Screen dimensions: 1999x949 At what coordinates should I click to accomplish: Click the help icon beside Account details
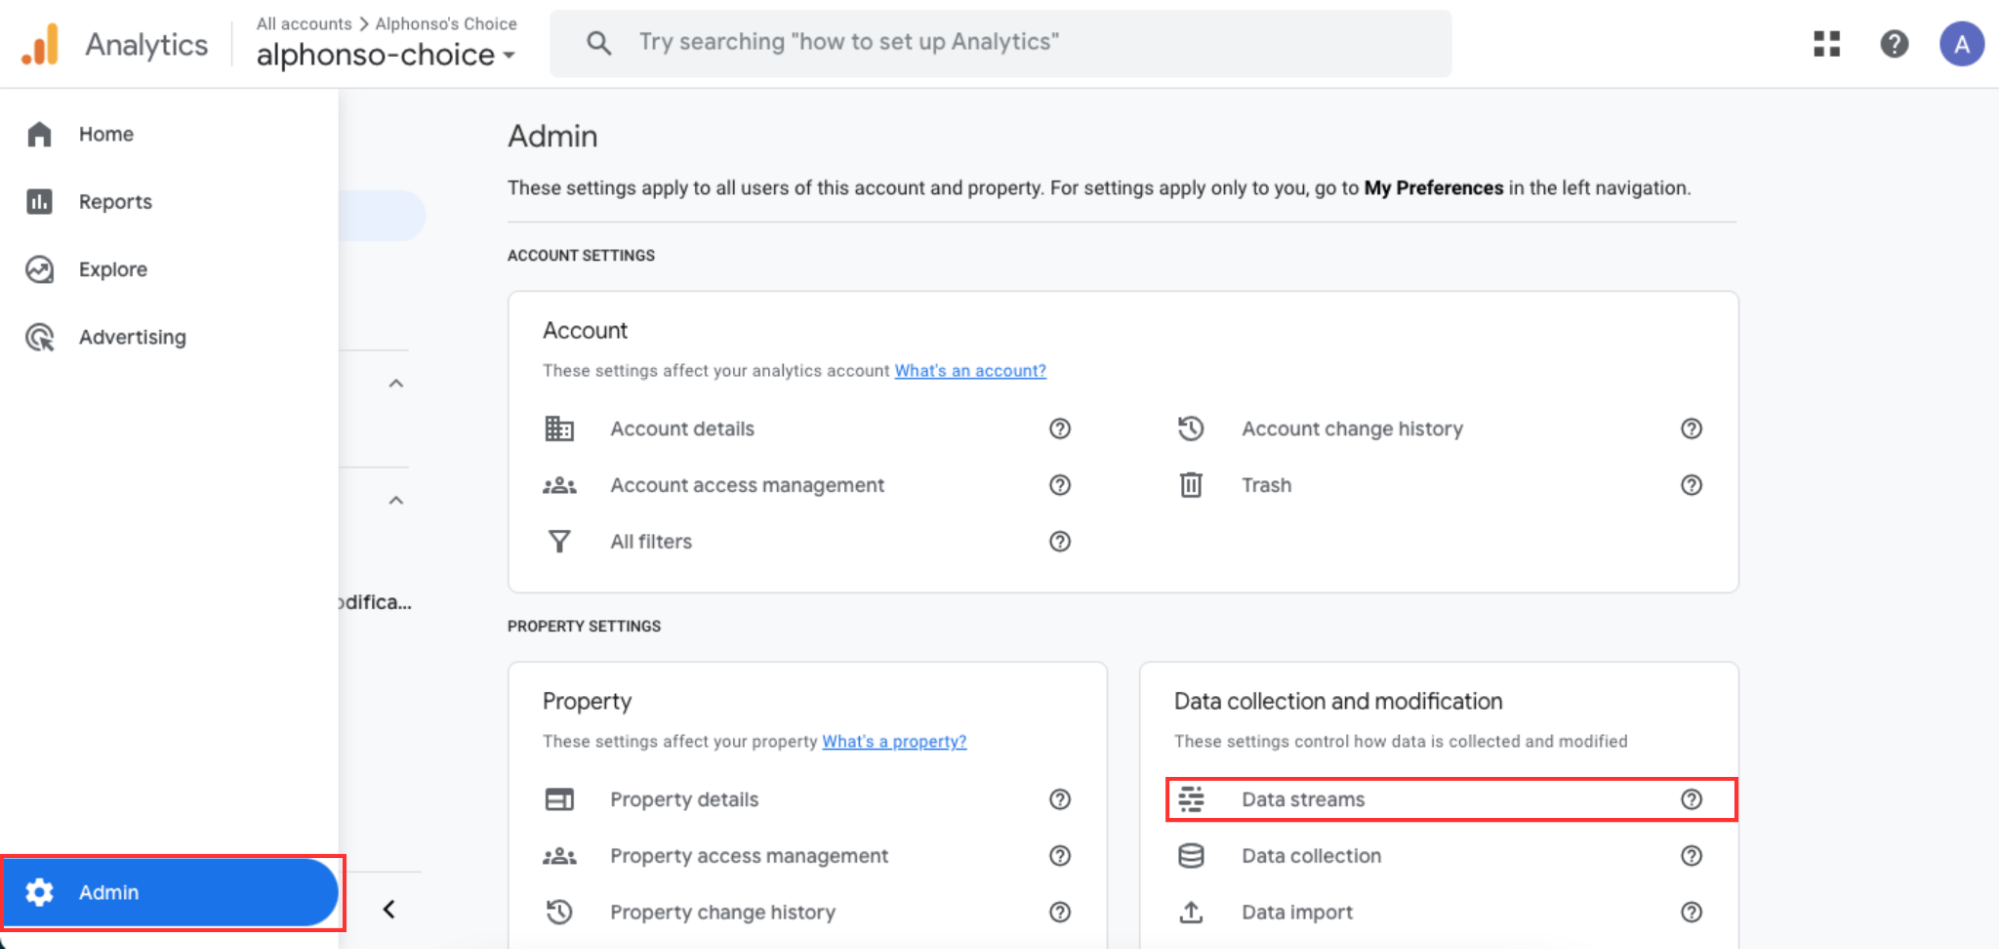tap(1060, 429)
